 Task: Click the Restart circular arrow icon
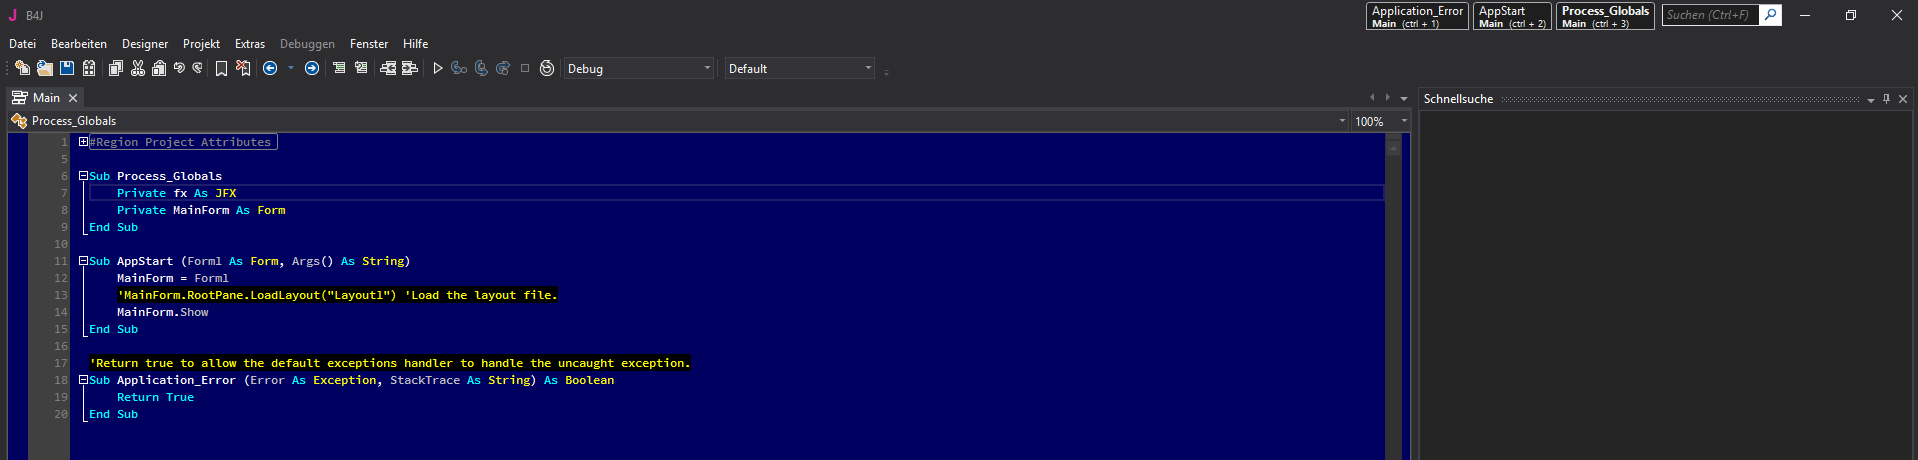547,68
